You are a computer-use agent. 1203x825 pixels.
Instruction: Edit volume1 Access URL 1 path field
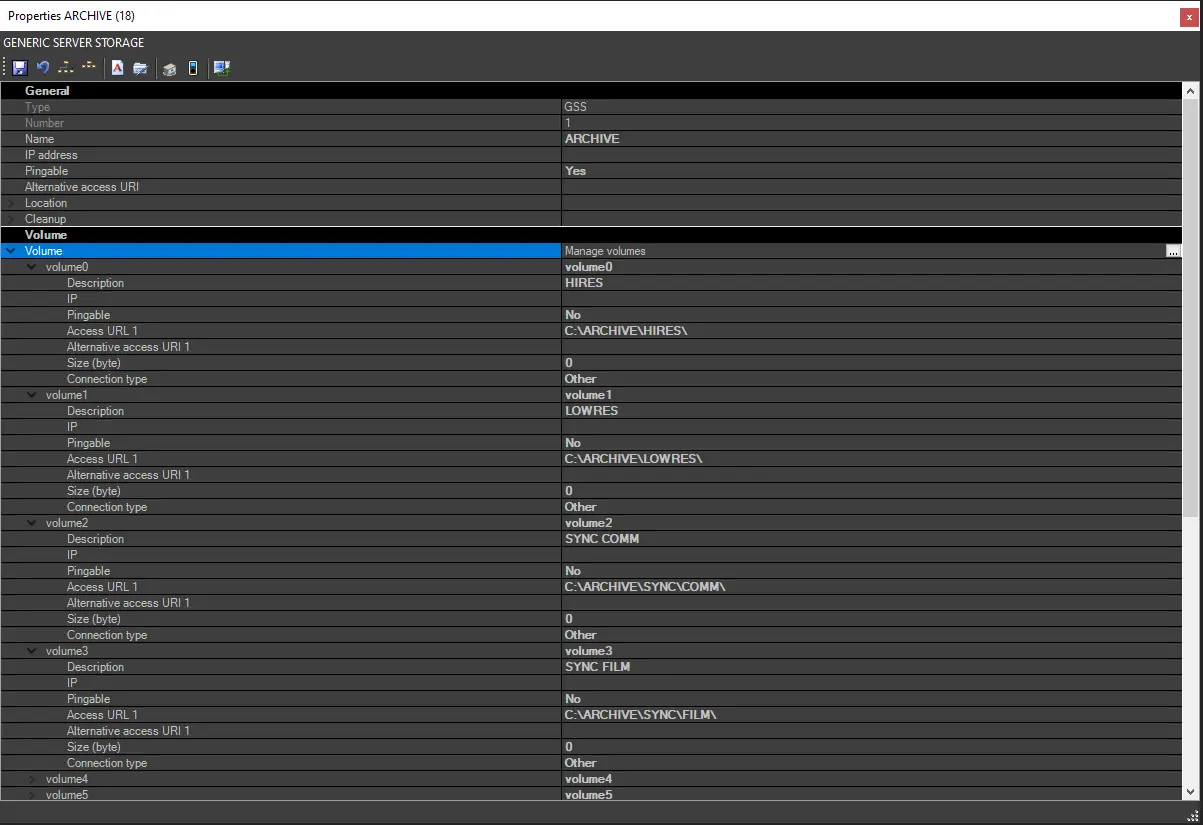tap(633, 459)
